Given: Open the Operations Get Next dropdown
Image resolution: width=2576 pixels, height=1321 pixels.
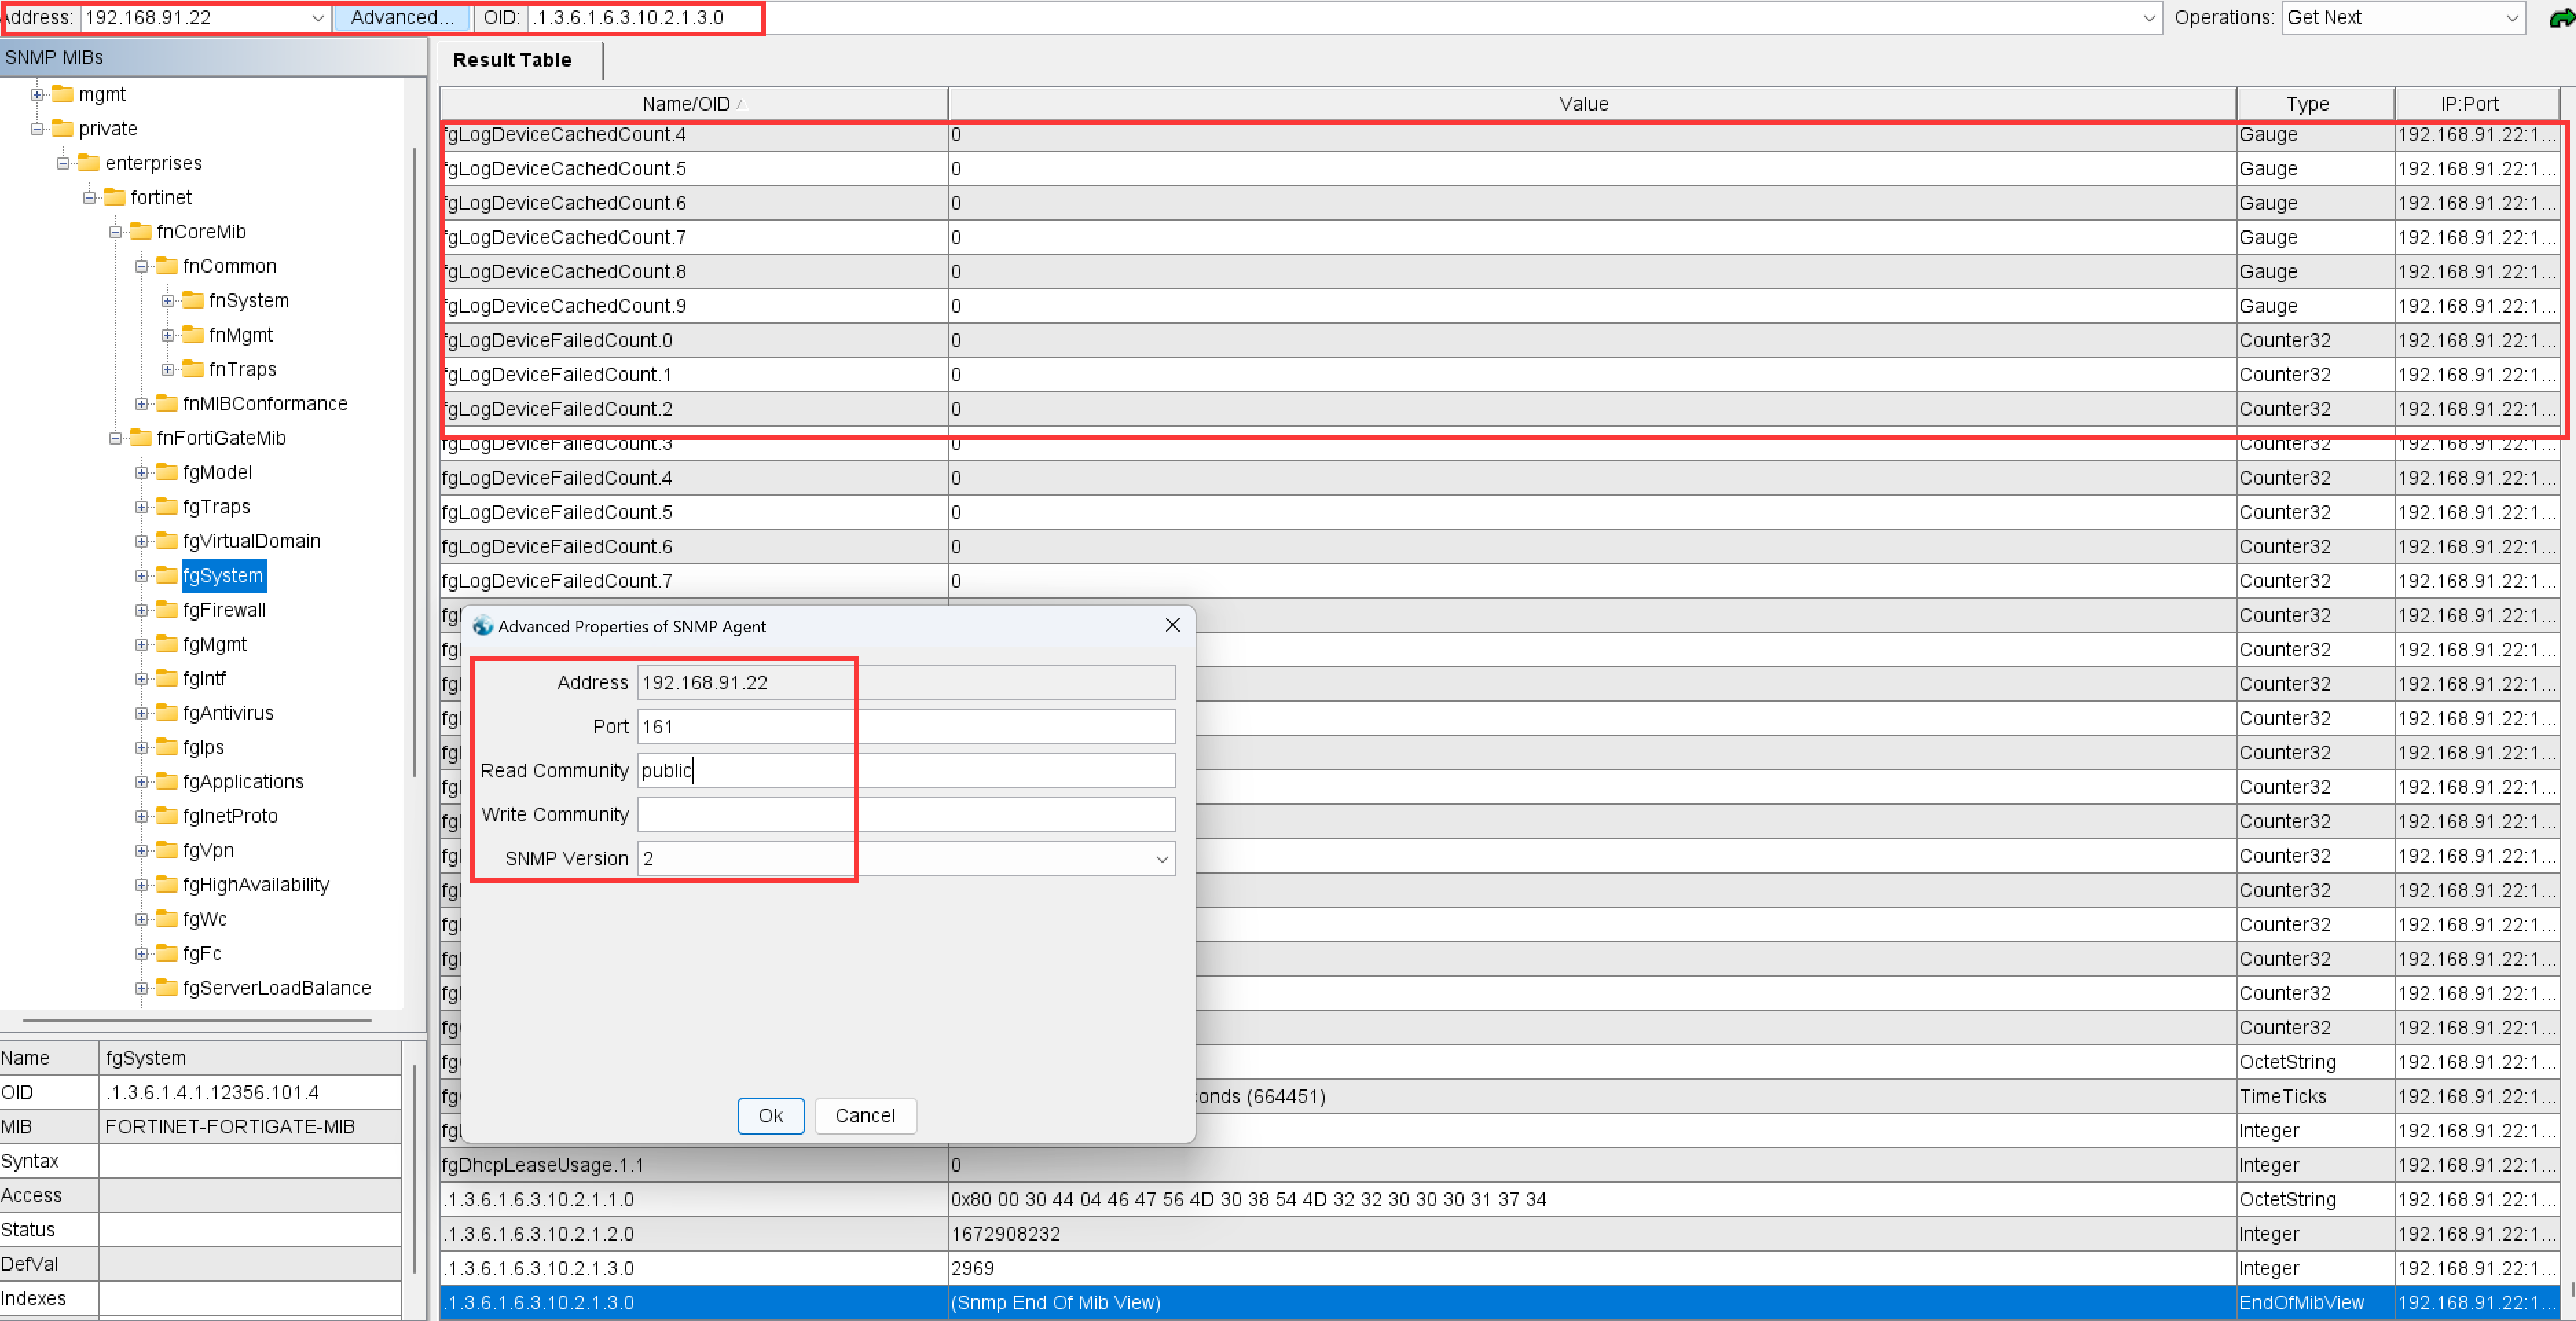Looking at the screenshot, I should [2512, 18].
